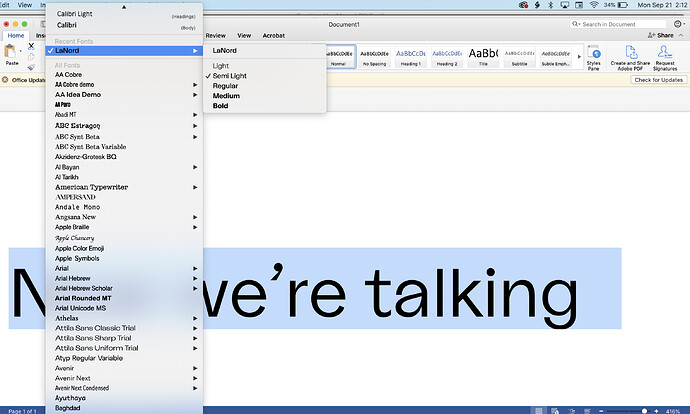Open the View menu in macOS menu bar
The width and height of the screenshot is (690, 414).
(25, 5)
